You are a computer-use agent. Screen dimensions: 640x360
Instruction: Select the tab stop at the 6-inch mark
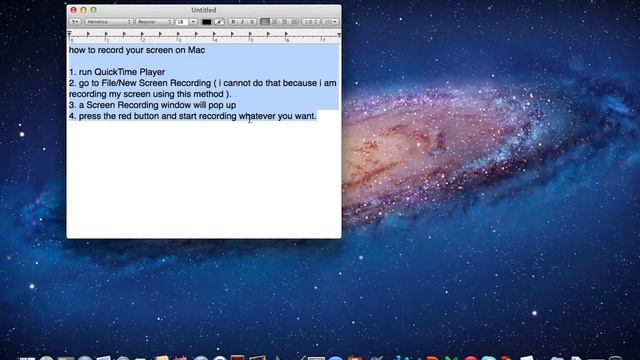click(x=286, y=34)
